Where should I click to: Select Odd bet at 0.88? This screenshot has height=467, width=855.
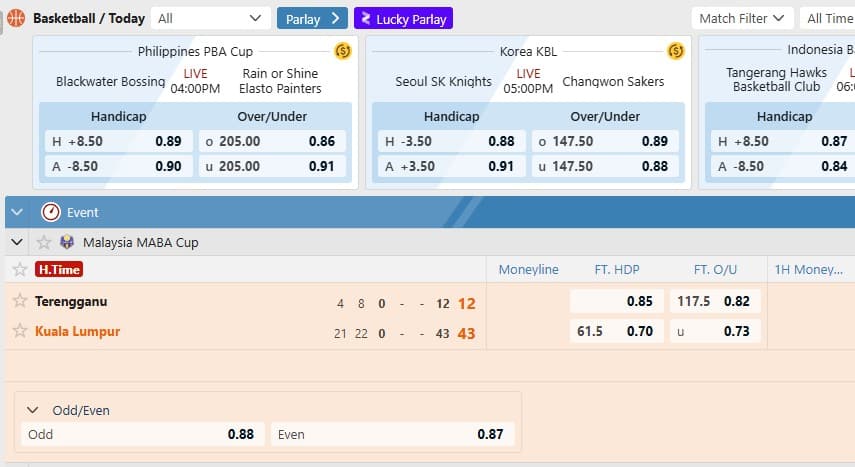pyautogui.click(x=142, y=434)
